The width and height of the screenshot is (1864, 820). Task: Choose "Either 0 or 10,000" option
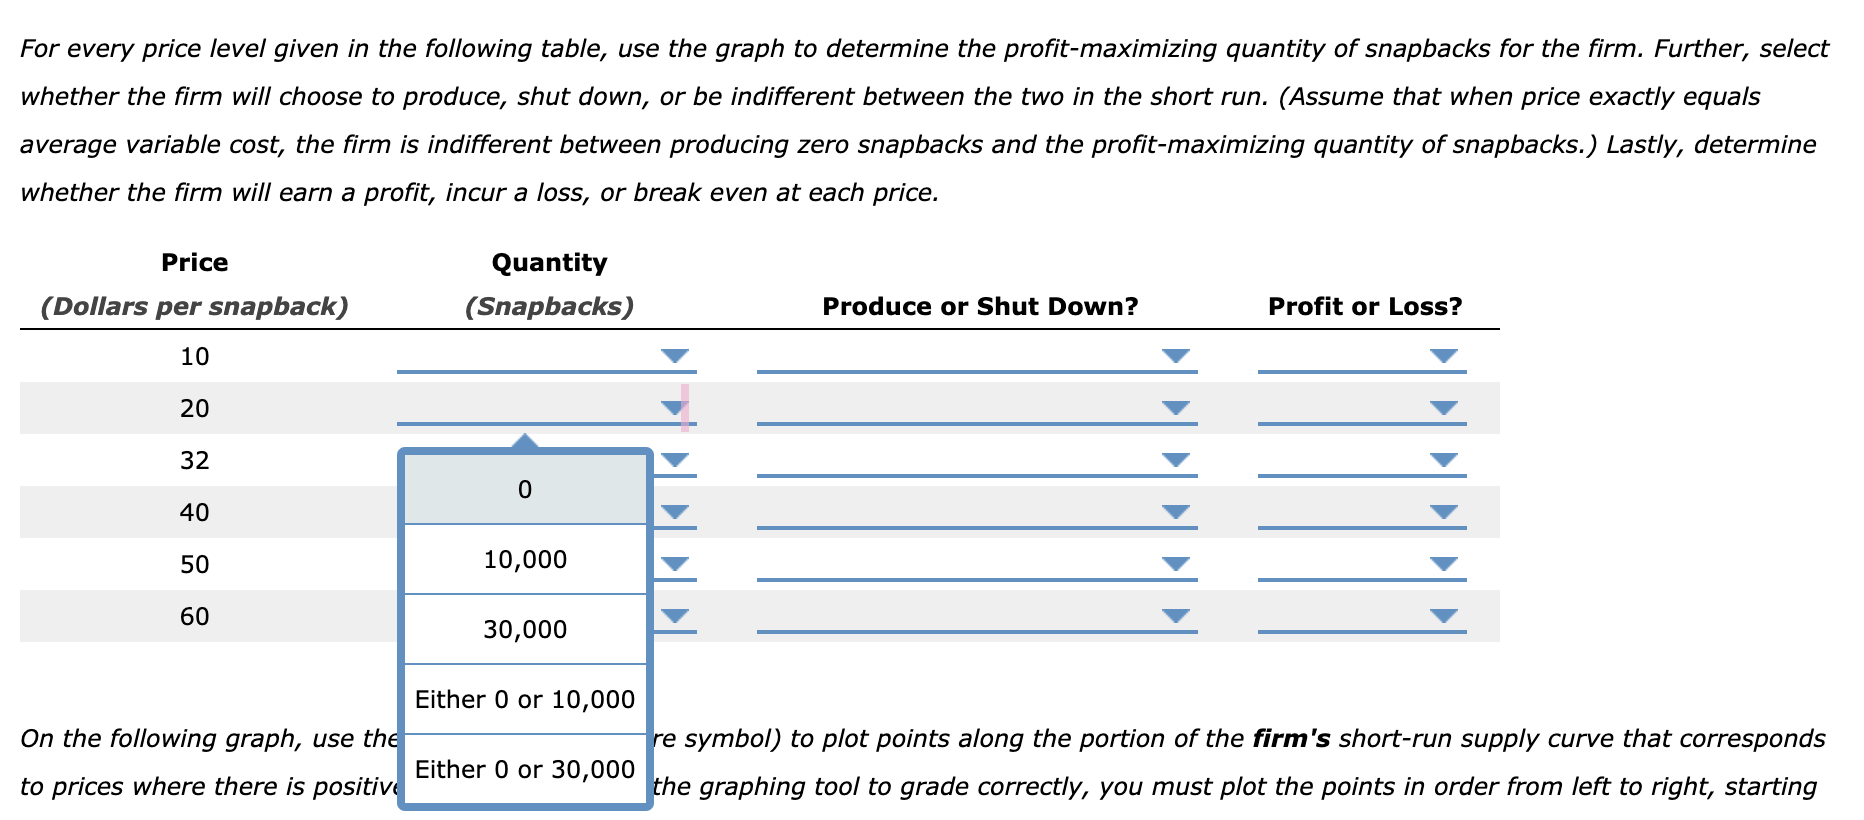(524, 698)
